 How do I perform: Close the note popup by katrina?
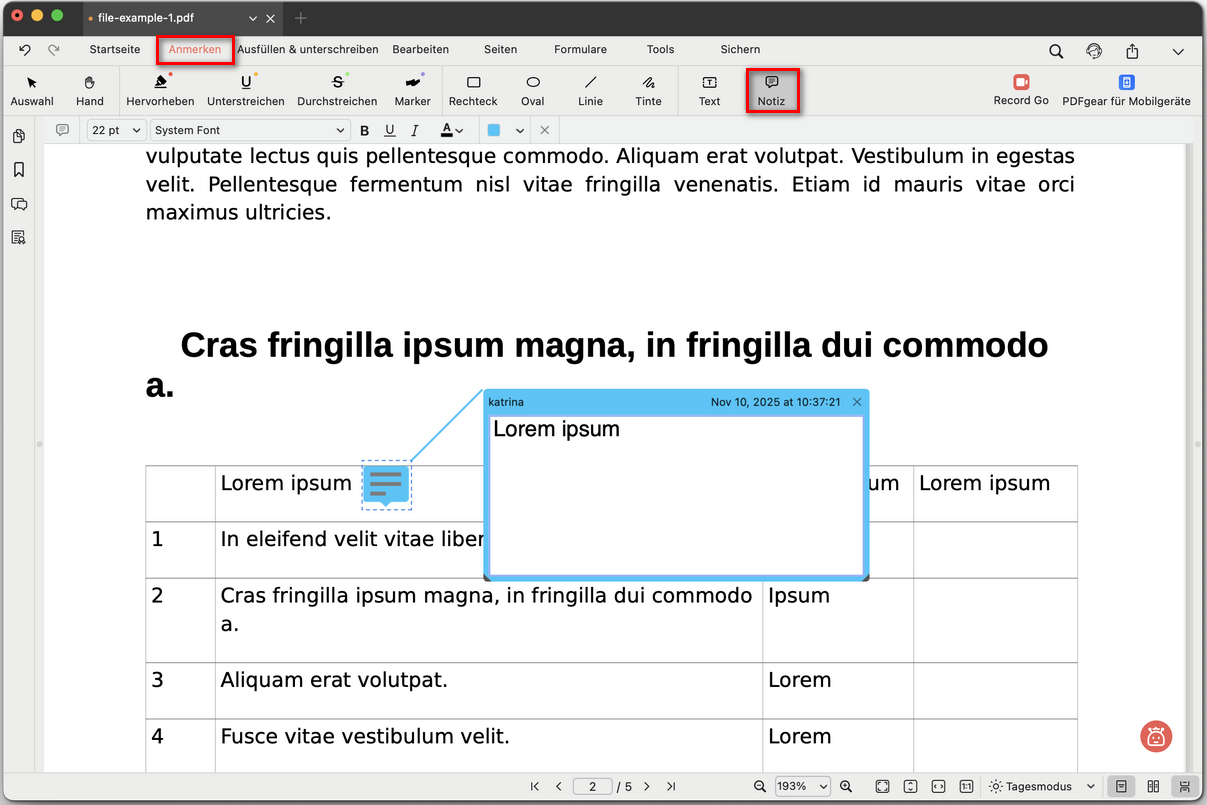pos(857,402)
